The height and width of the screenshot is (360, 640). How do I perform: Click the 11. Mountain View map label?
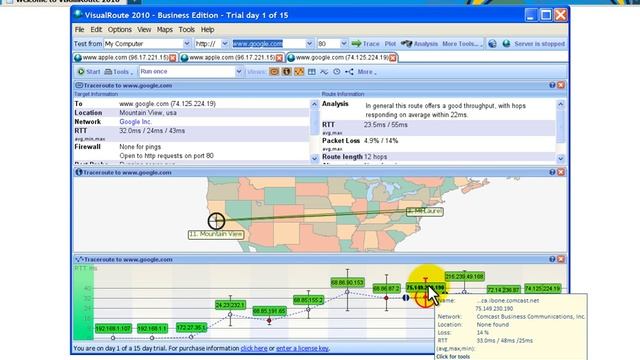[x=216, y=234]
